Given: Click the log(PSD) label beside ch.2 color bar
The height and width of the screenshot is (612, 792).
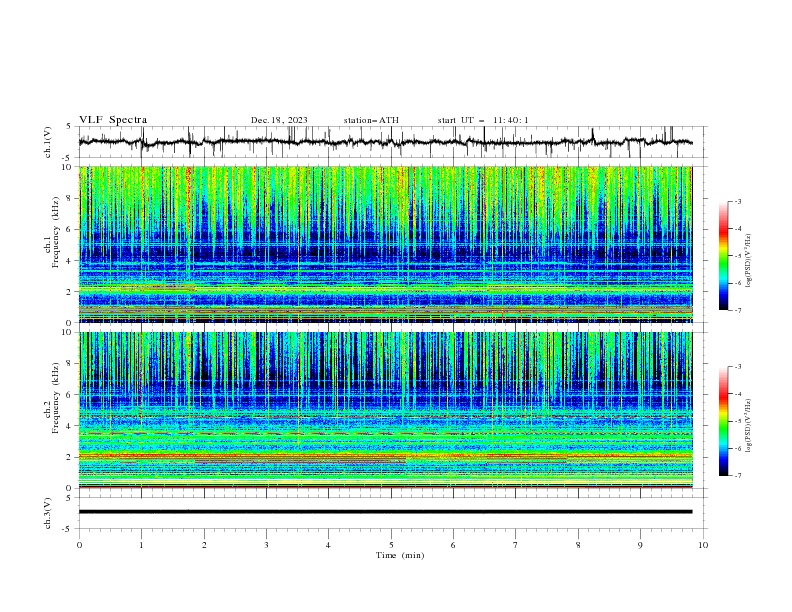Looking at the screenshot, I should (x=749, y=426).
